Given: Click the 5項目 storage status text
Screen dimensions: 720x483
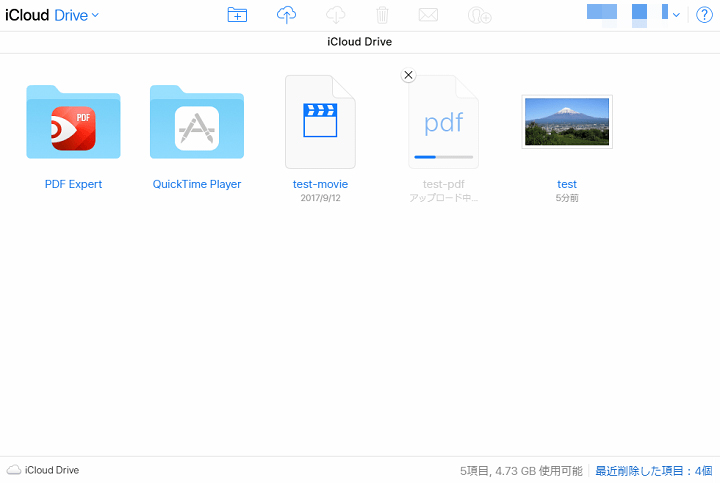Looking at the screenshot, I should [x=521, y=471].
